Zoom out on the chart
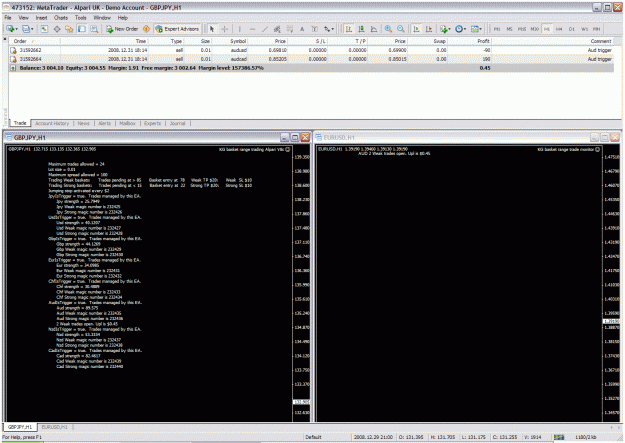Viewport: 625px width, 443px height. click(401, 29)
